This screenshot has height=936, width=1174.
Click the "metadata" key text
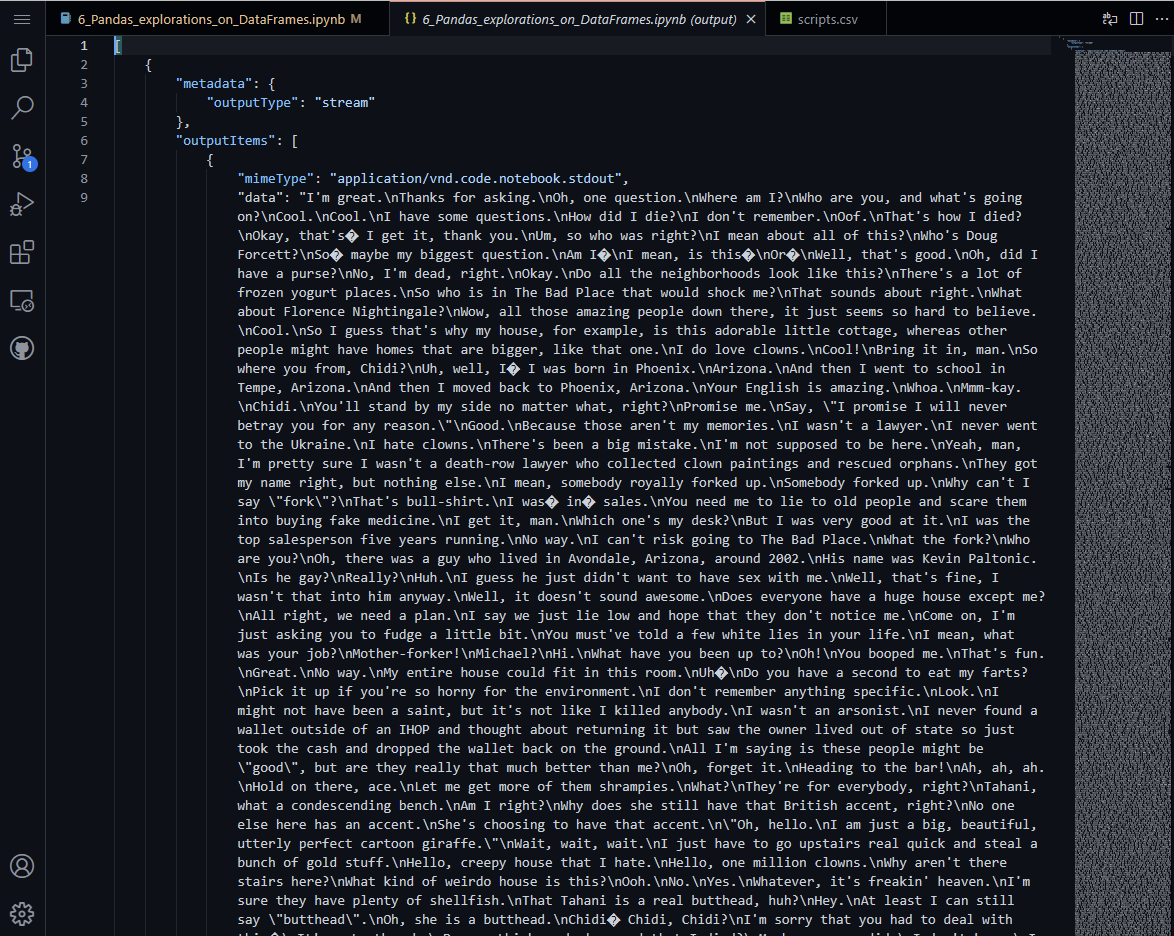click(214, 84)
